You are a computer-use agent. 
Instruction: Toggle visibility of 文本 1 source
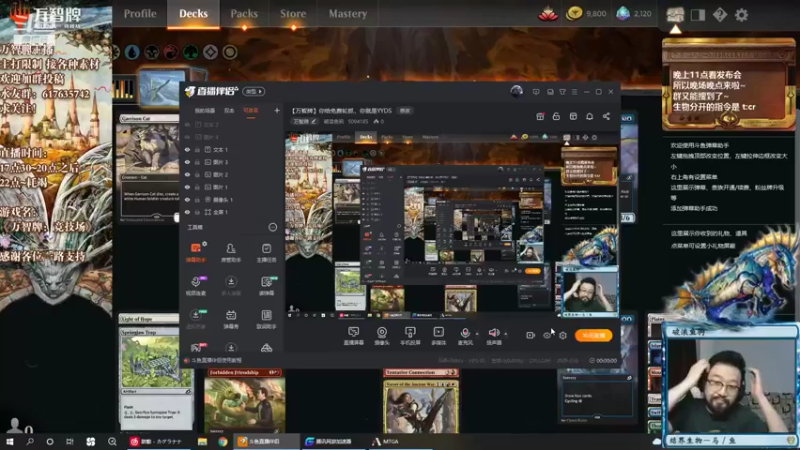187,149
